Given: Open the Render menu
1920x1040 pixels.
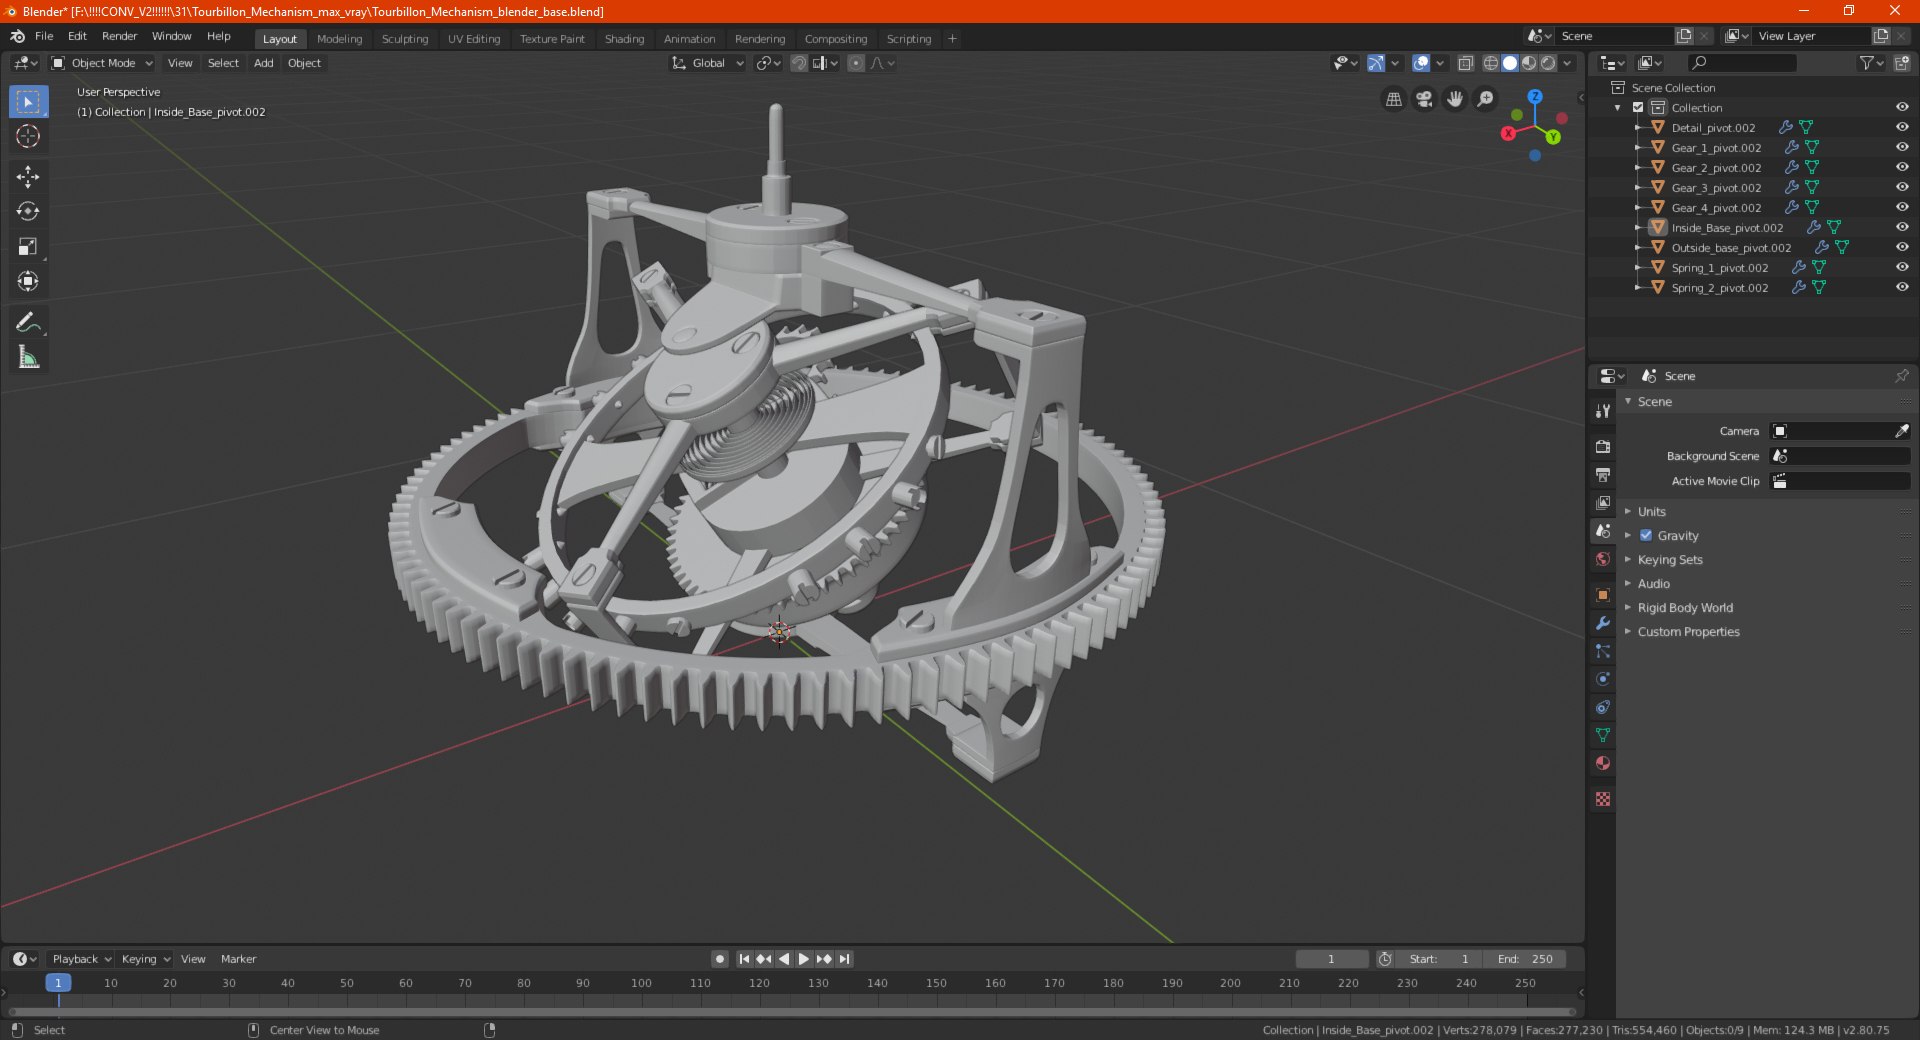Looking at the screenshot, I should pyautogui.click(x=119, y=36).
